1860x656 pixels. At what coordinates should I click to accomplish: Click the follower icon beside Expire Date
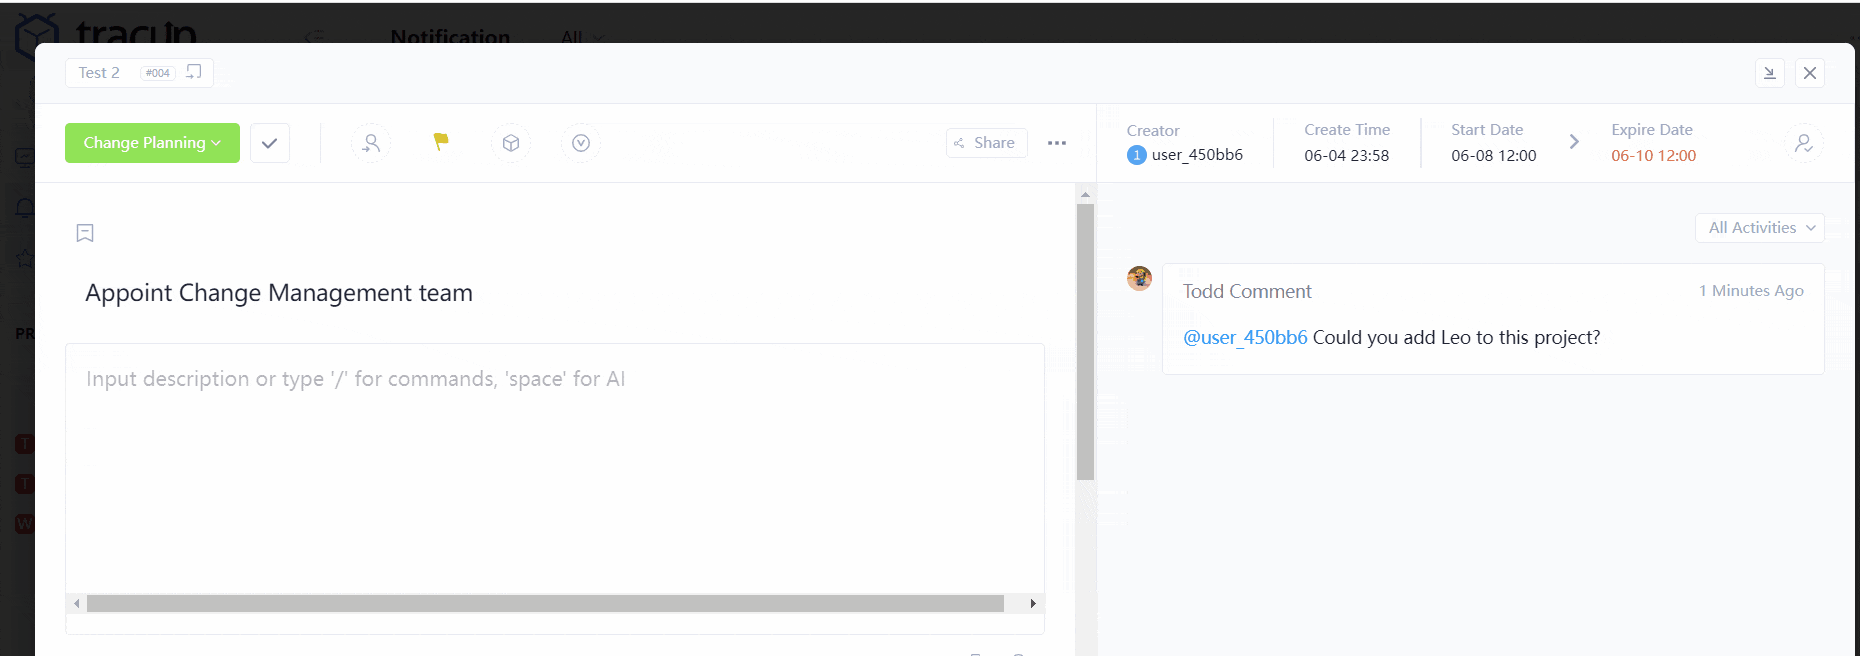pyautogui.click(x=1803, y=143)
